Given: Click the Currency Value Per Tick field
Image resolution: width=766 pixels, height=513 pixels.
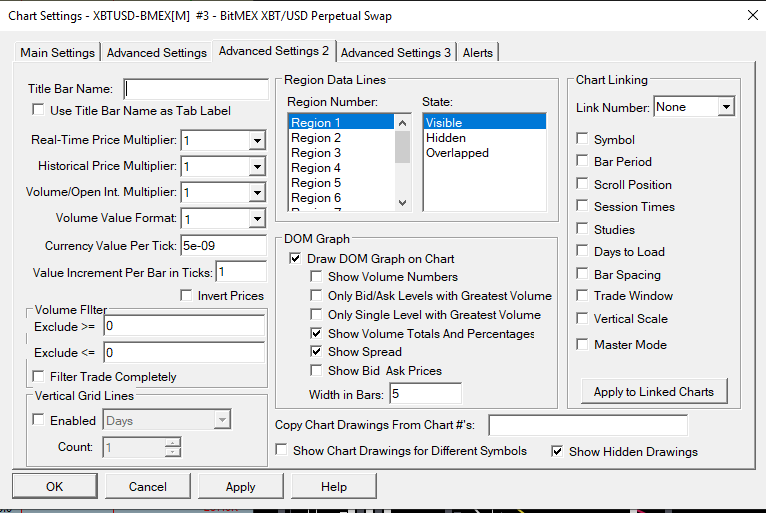Looking at the screenshot, I should [x=224, y=246].
